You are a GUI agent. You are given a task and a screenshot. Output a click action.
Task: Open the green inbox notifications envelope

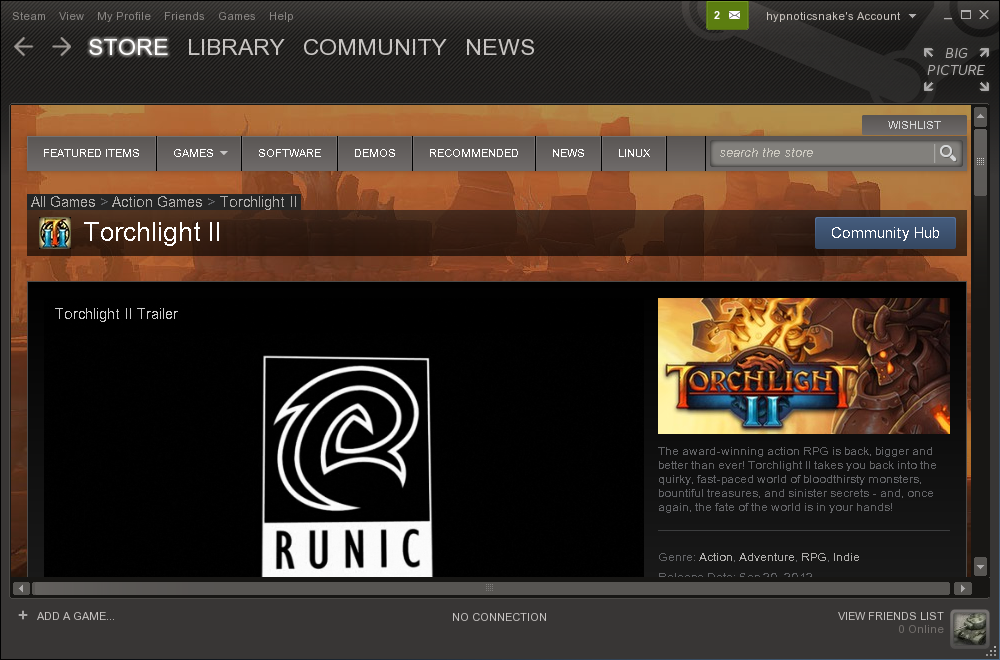tap(727, 15)
